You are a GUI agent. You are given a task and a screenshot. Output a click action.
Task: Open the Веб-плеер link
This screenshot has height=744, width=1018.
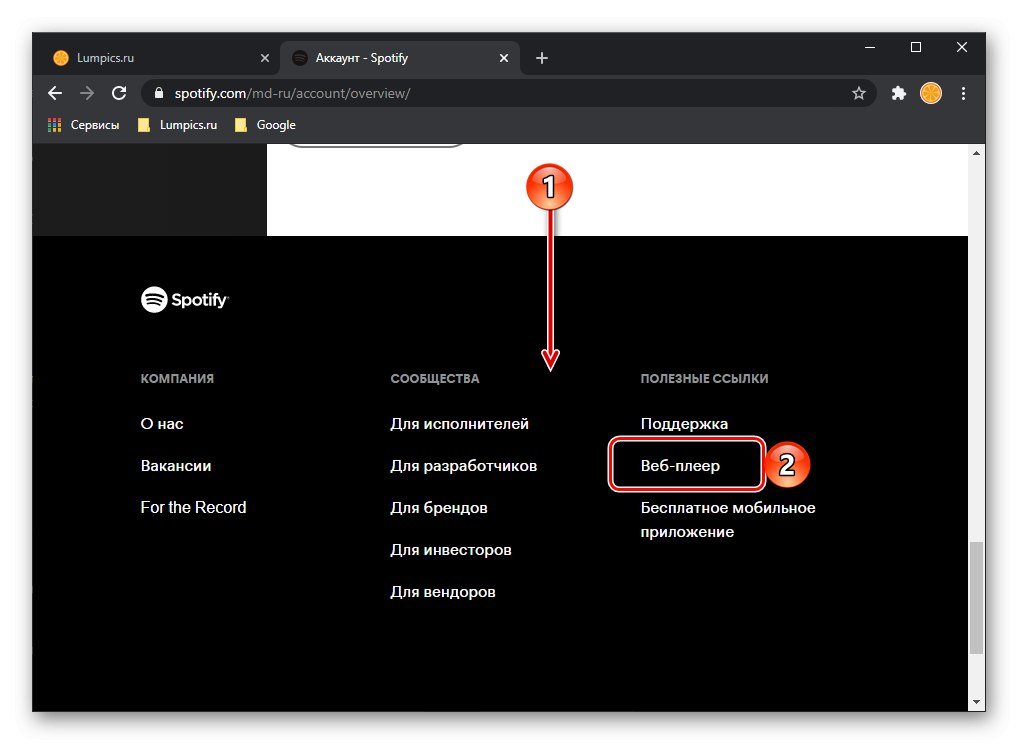[x=680, y=466]
